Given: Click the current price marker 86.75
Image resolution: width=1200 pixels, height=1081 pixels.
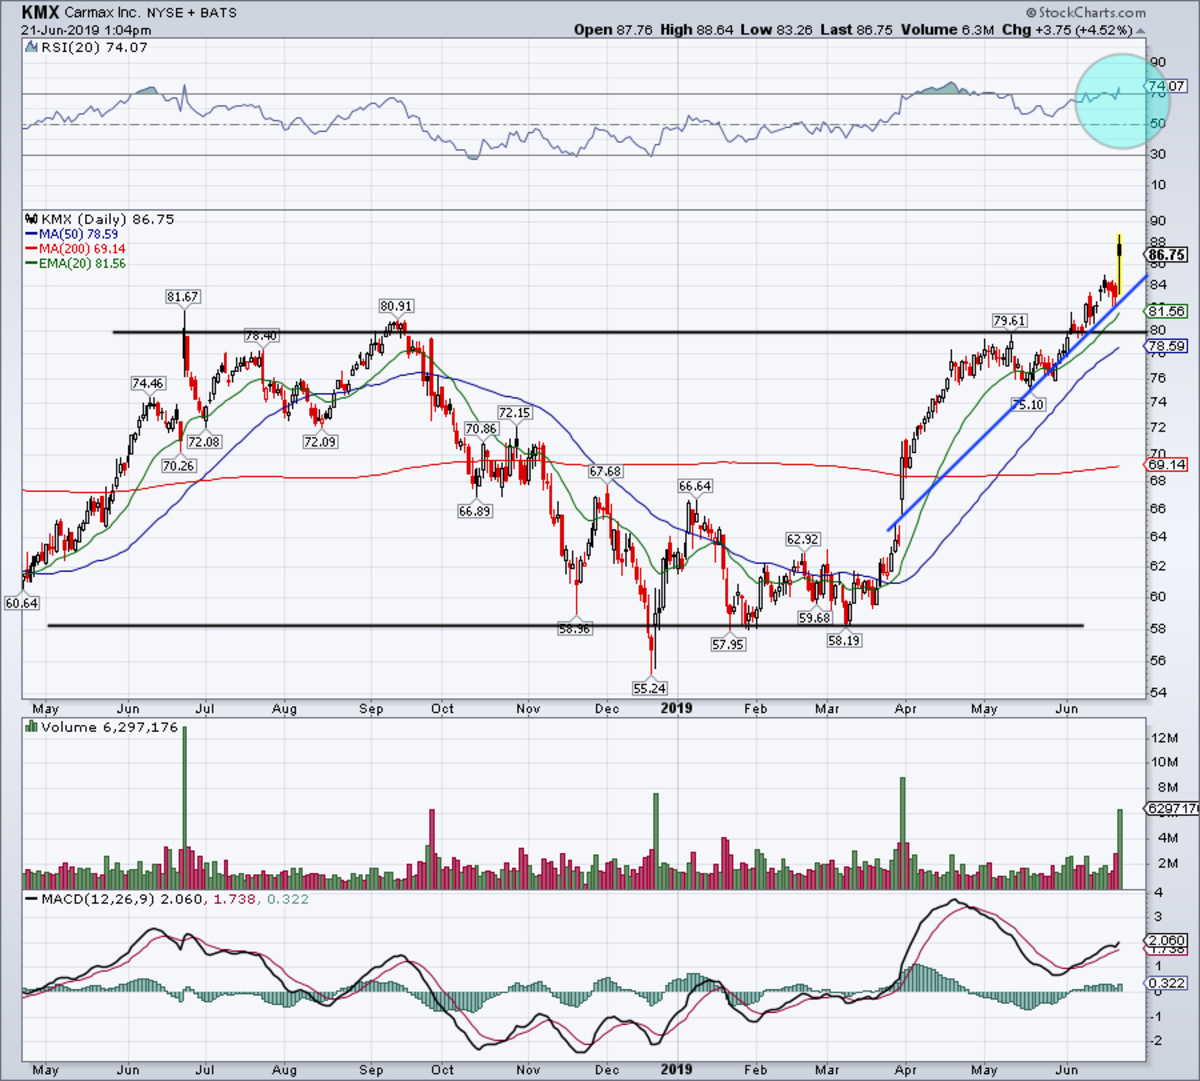Looking at the screenshot, I should point(1165,255).
